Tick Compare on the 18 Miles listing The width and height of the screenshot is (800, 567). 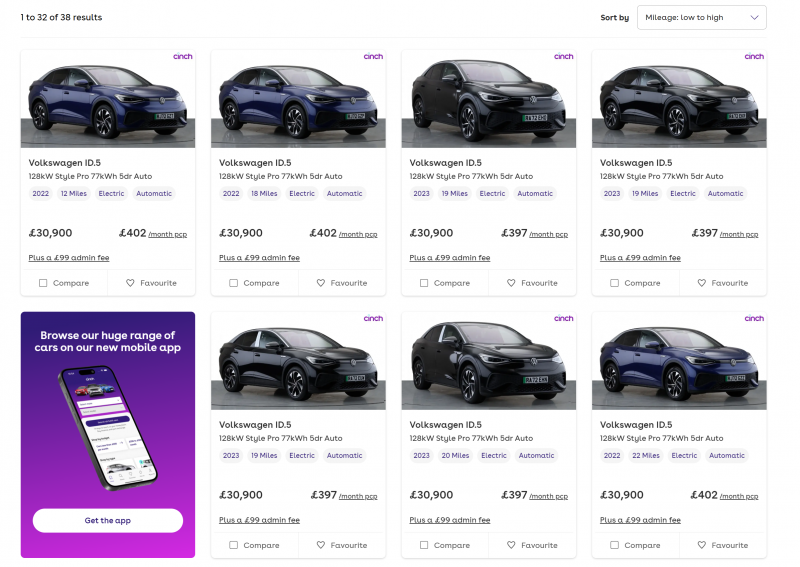click(x=233, y=283)
